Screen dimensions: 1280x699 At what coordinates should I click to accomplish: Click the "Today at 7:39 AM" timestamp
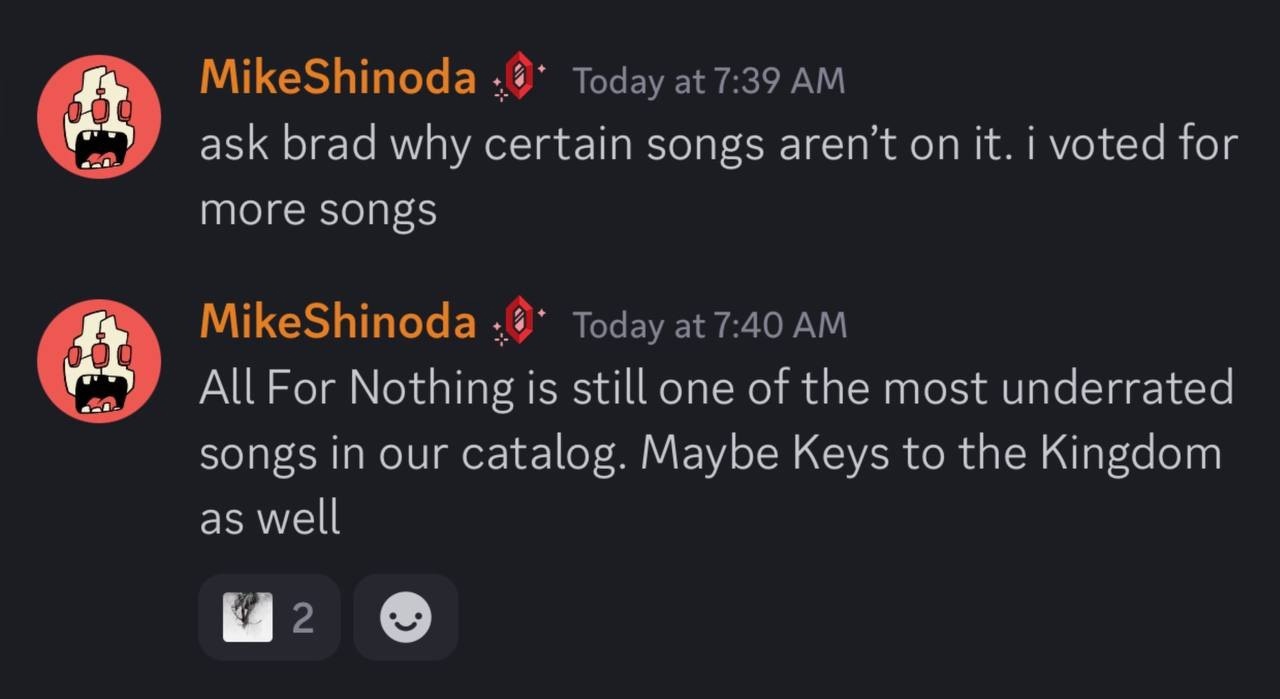point(708,81)
